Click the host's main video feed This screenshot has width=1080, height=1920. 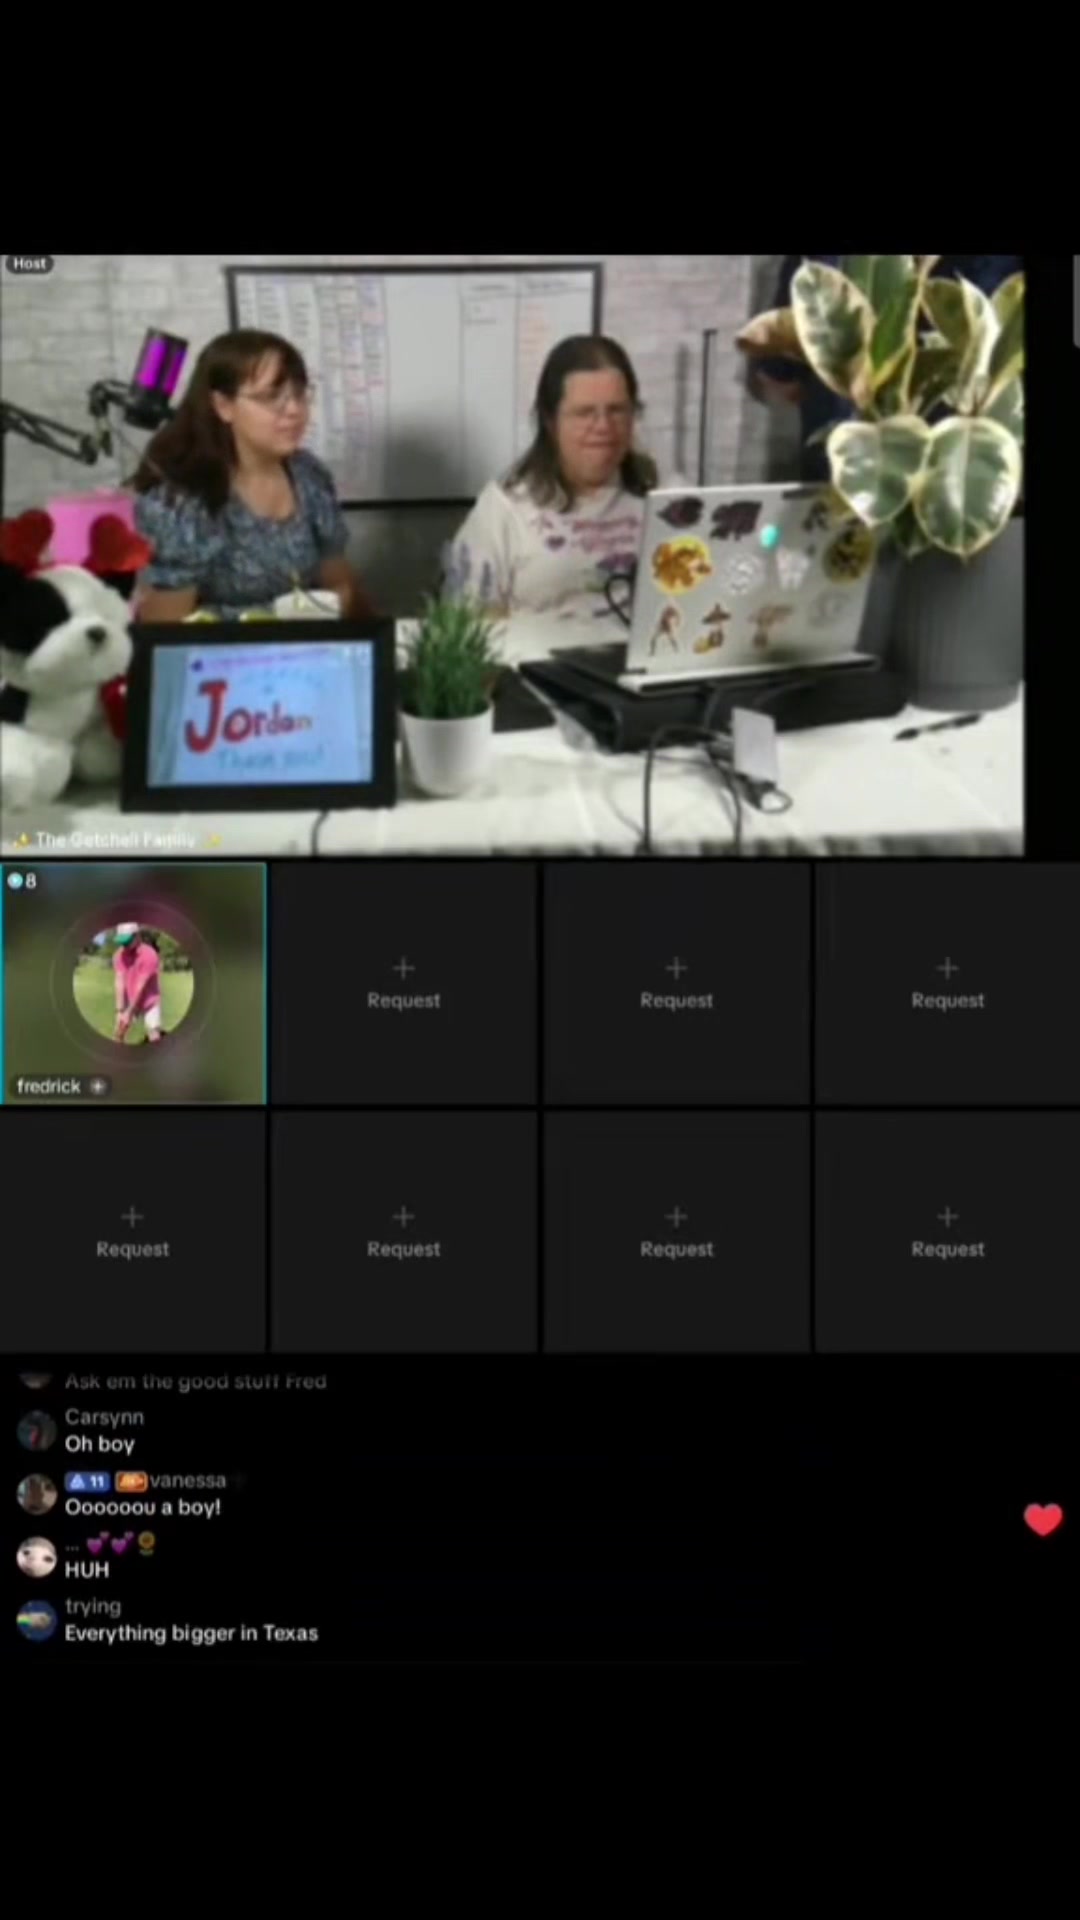[x=512, y=555]
